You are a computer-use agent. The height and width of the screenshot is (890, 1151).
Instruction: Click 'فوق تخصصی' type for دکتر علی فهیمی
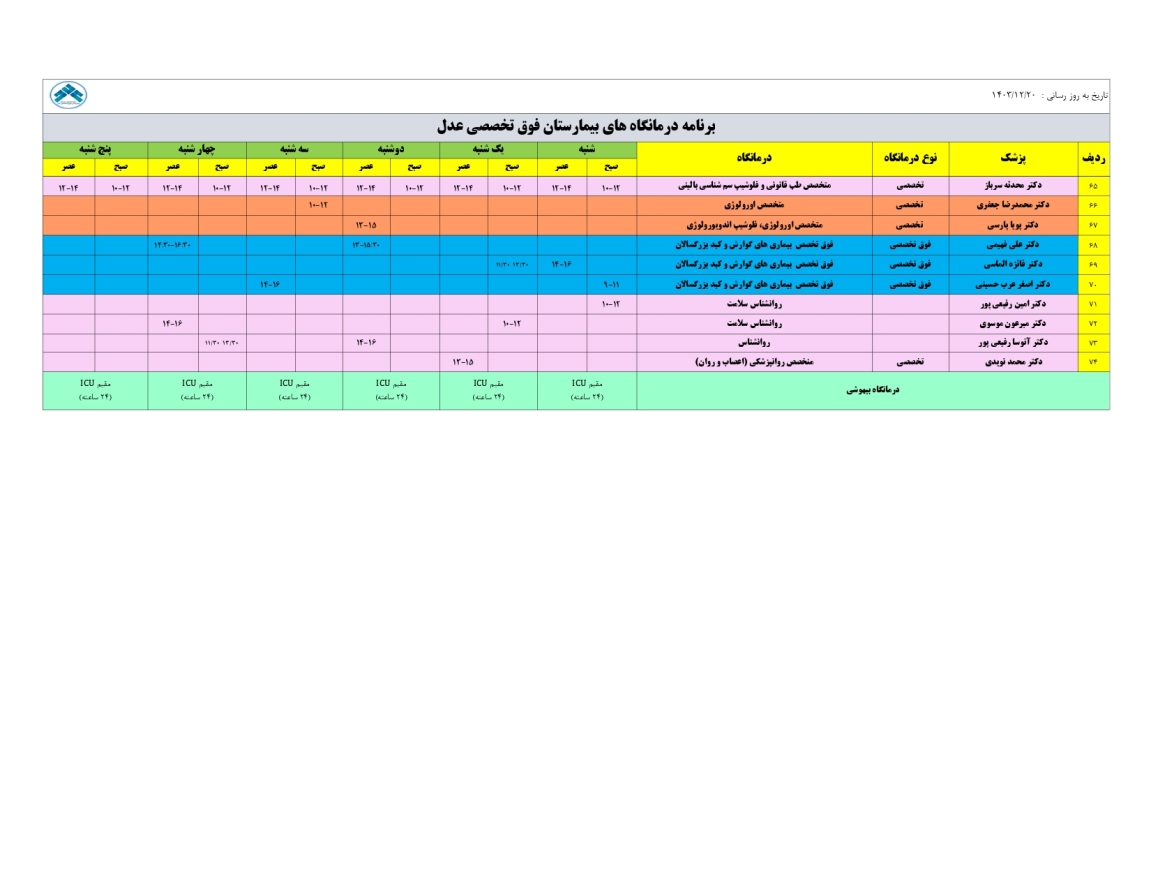pos(910,245)
